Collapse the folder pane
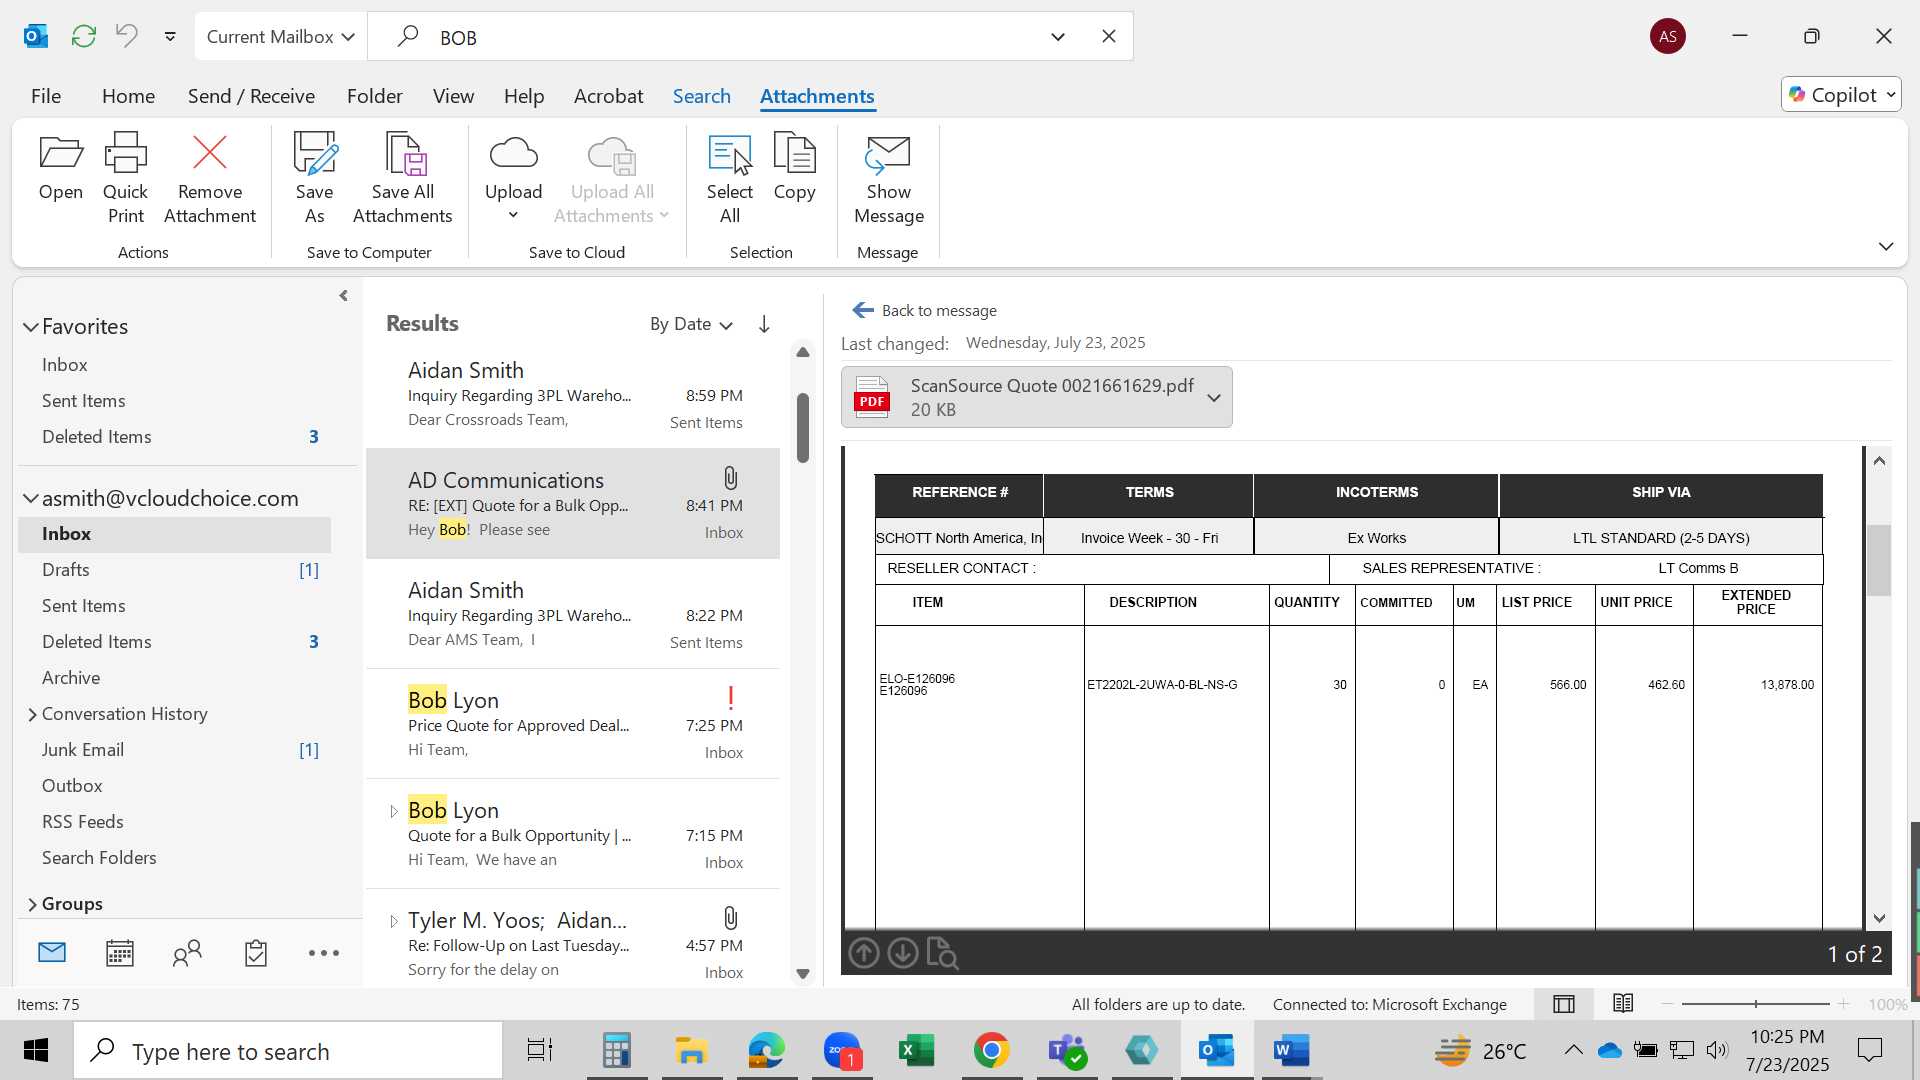1920x1080 pixels. coord(344,296)
